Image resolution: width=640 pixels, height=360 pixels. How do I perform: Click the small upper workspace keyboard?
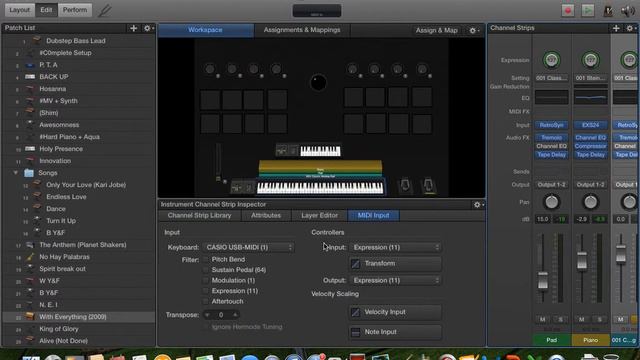[x=320, y=151]
